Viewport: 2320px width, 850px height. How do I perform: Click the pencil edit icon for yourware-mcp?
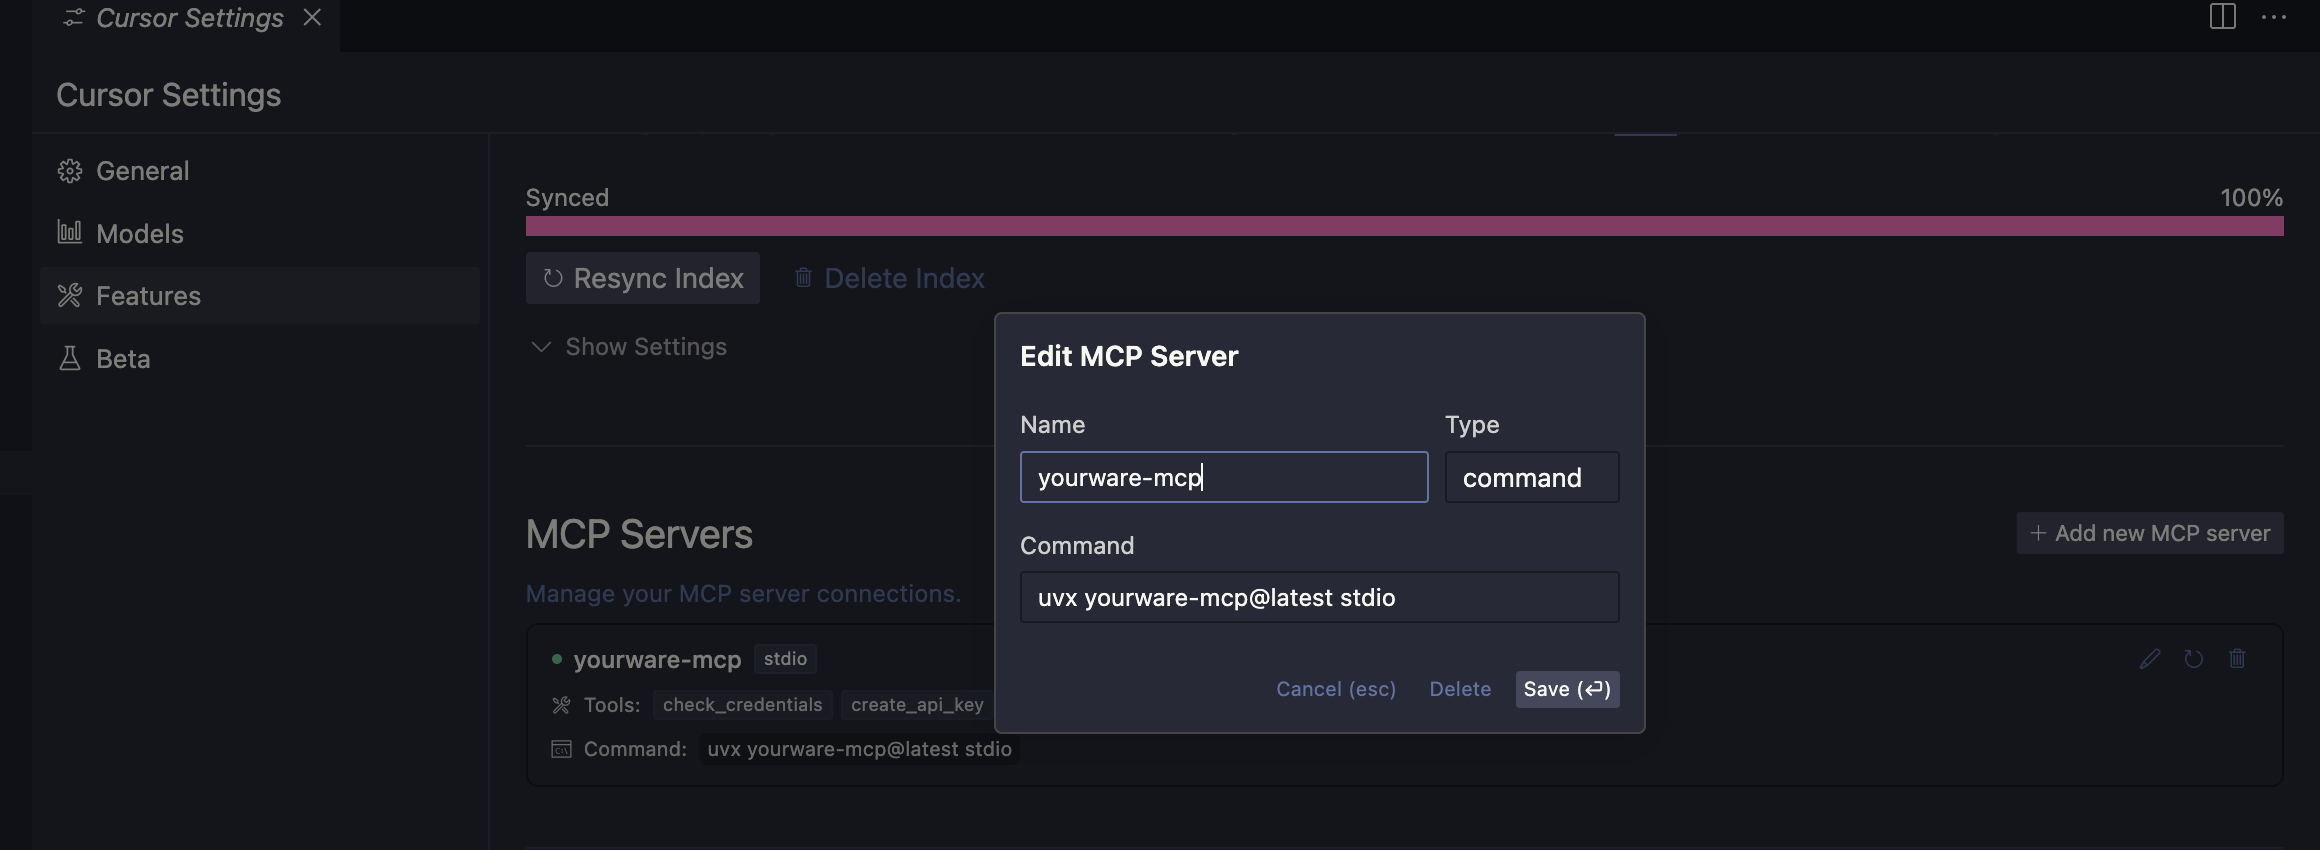click(2150, 659)
